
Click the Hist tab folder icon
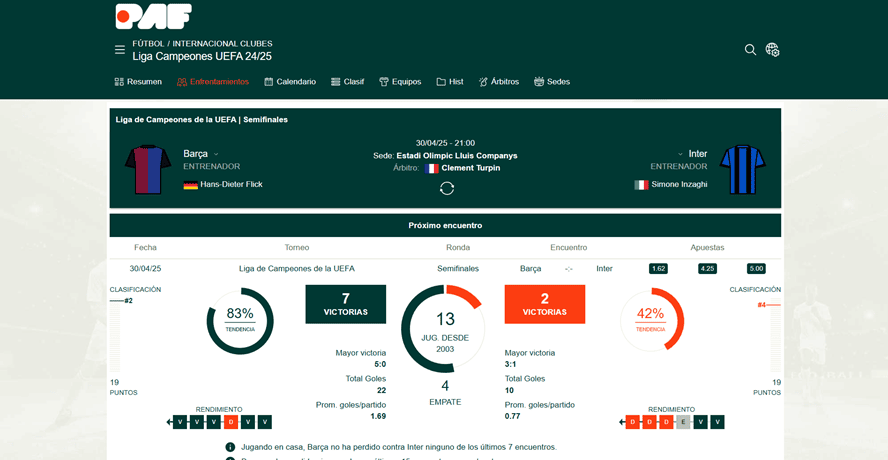[441, 82]
